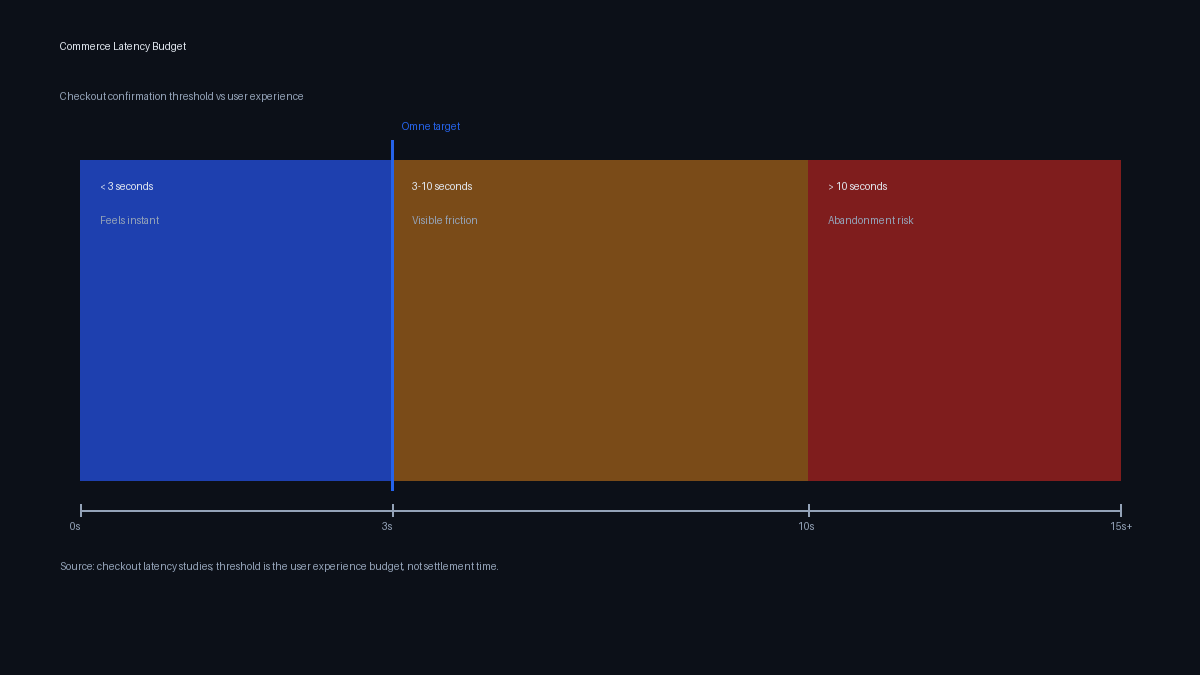Select the 0s axis label

tap(75, 527)
